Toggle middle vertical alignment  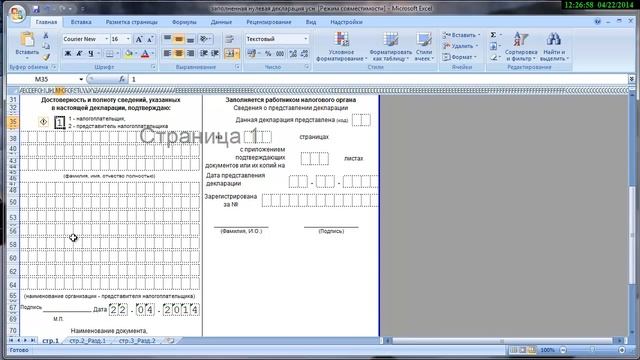[179, 39]
